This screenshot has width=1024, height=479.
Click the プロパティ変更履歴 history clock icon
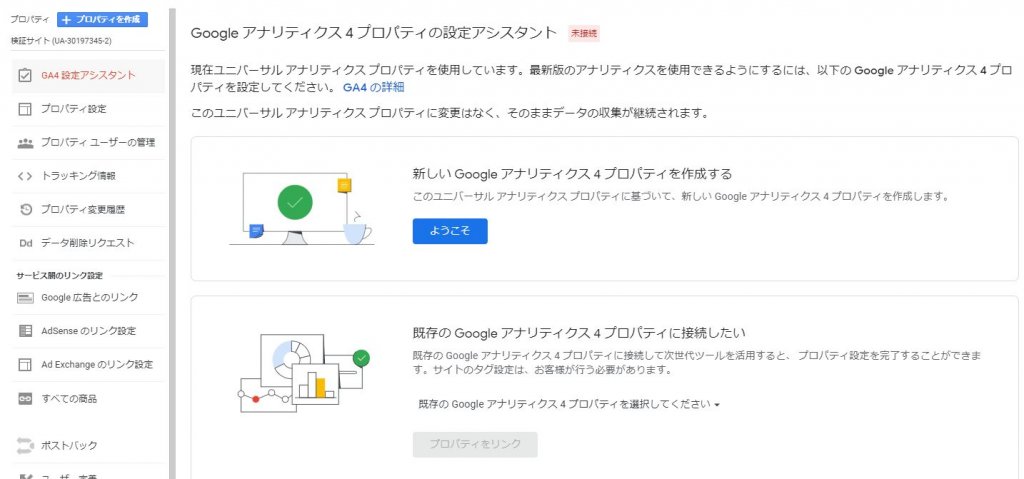[25, 210]
